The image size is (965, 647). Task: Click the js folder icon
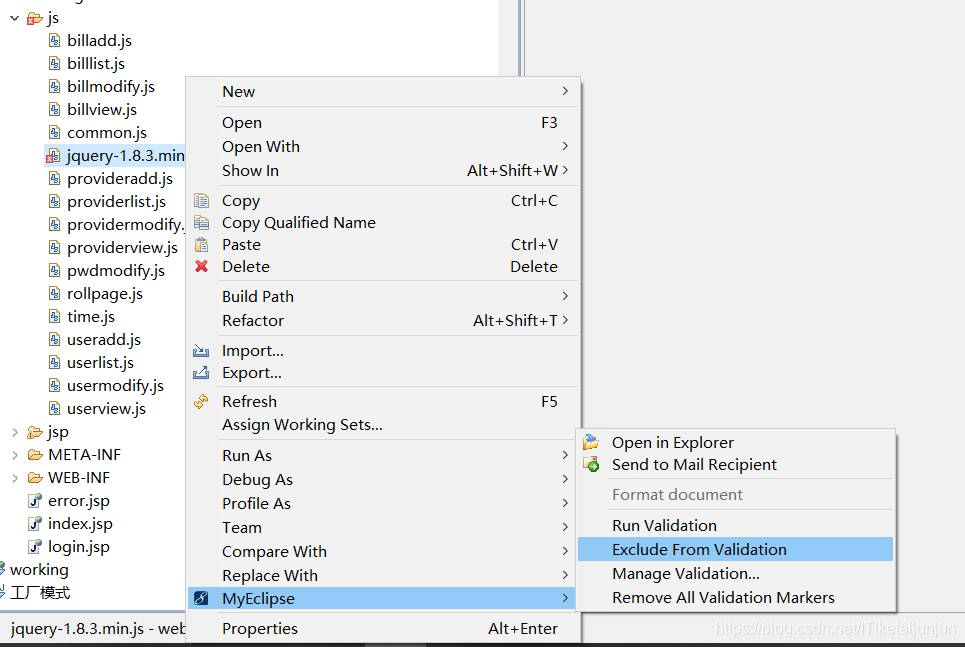tap(34, 19)
